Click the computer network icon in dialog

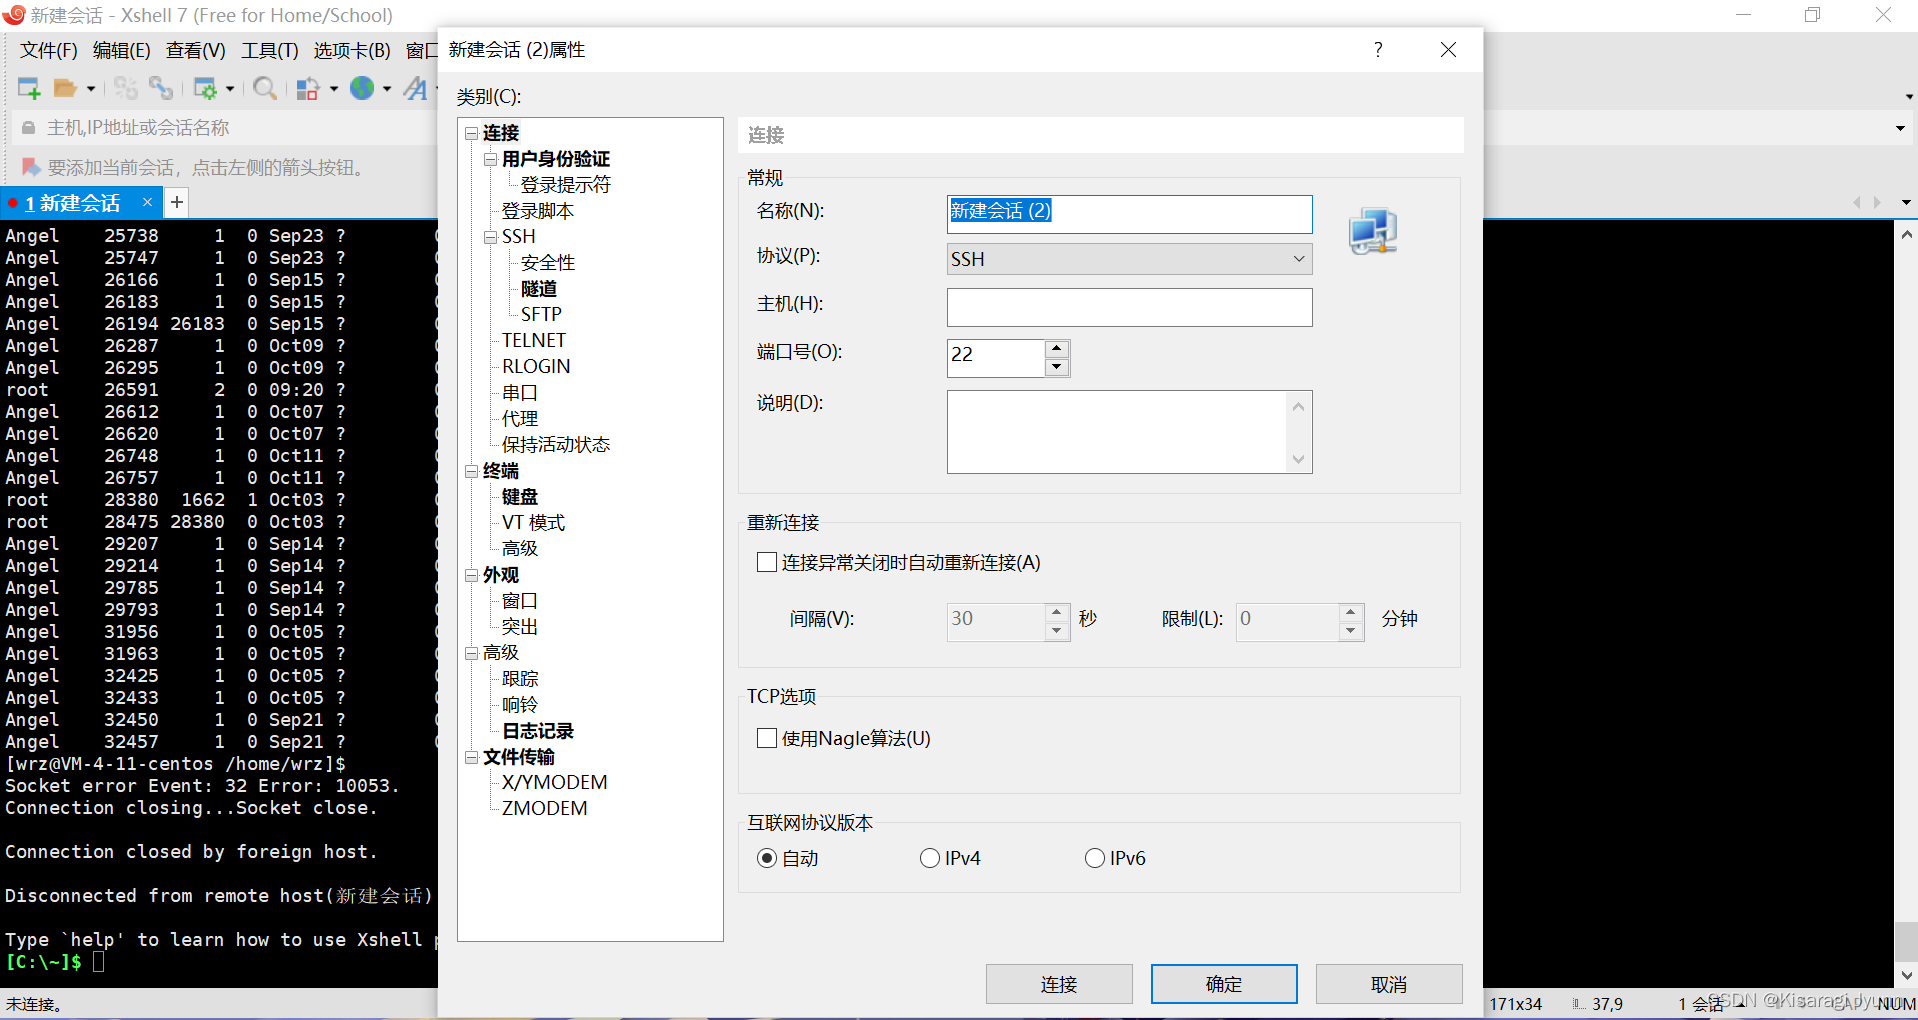pyautogui.click(x=1372, y=232)
